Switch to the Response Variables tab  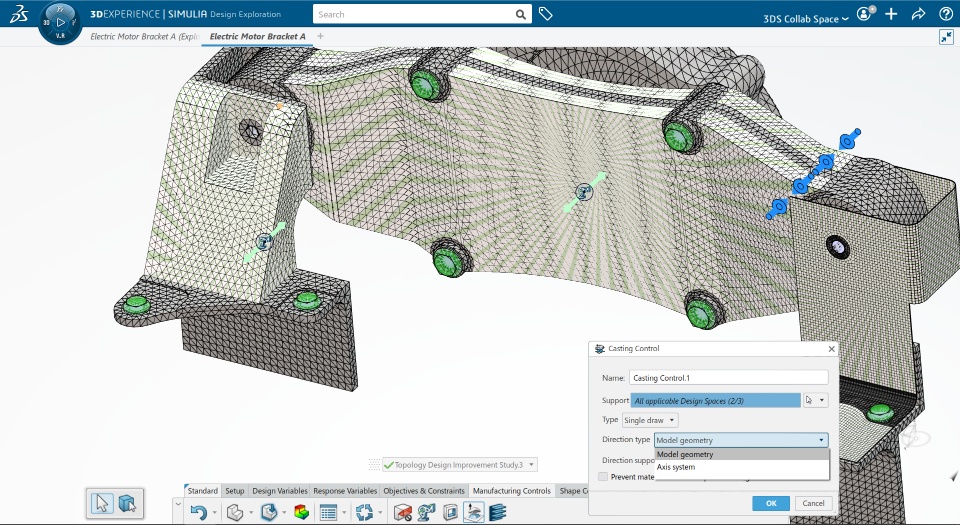(345, 491)
